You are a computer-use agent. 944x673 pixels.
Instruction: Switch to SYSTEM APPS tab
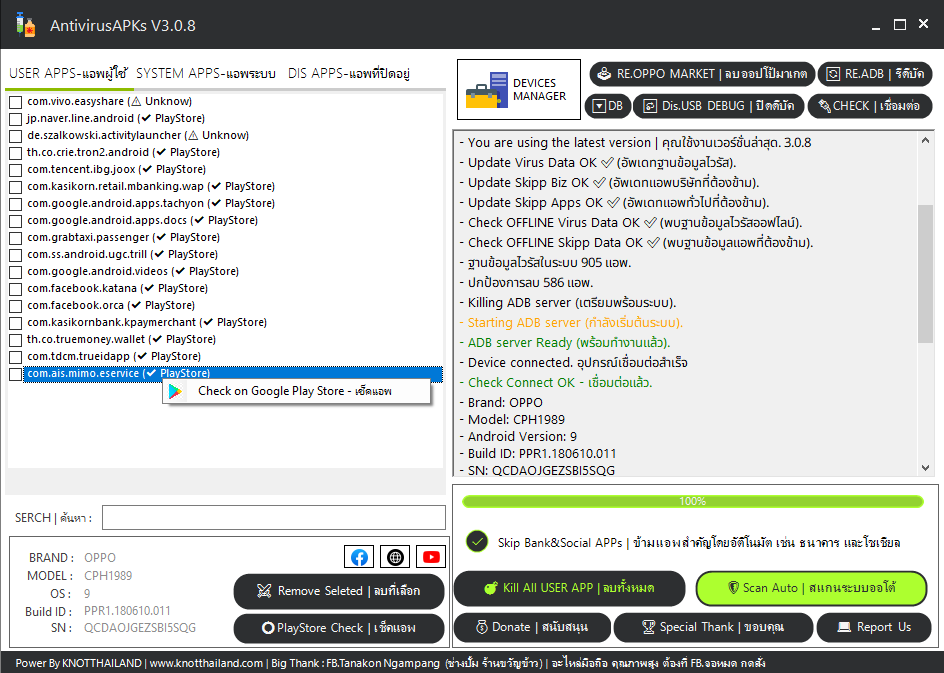coord(205,73)
